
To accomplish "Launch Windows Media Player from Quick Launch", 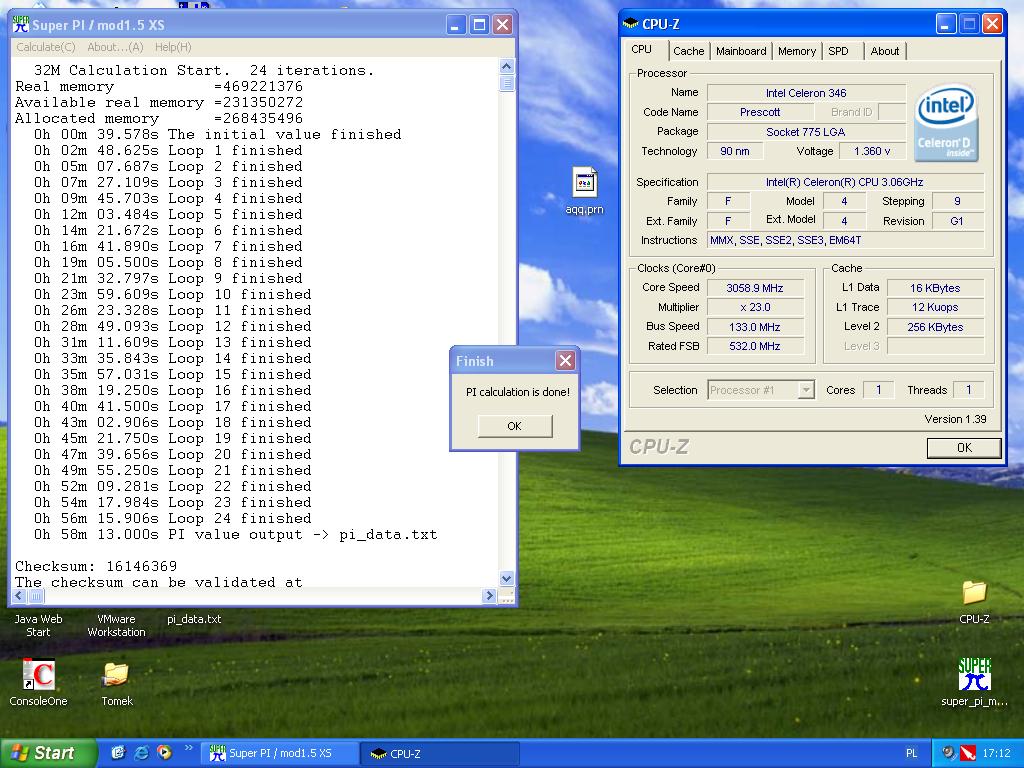I will coord(165,752).
